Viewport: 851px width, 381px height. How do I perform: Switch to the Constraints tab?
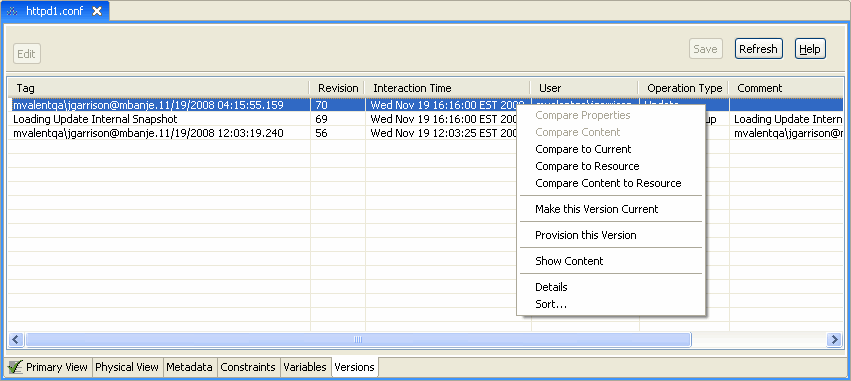pos(248,367)
